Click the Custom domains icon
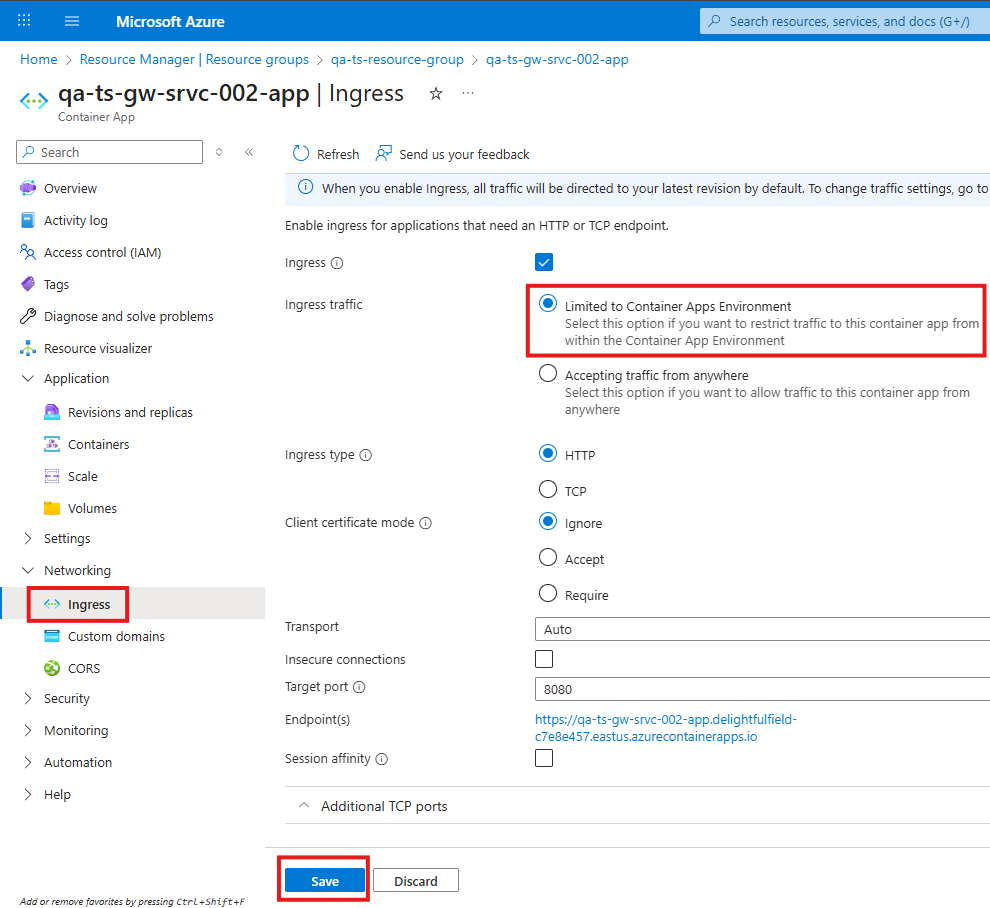This screenshot has width=990, height=908. pos(52,636)
